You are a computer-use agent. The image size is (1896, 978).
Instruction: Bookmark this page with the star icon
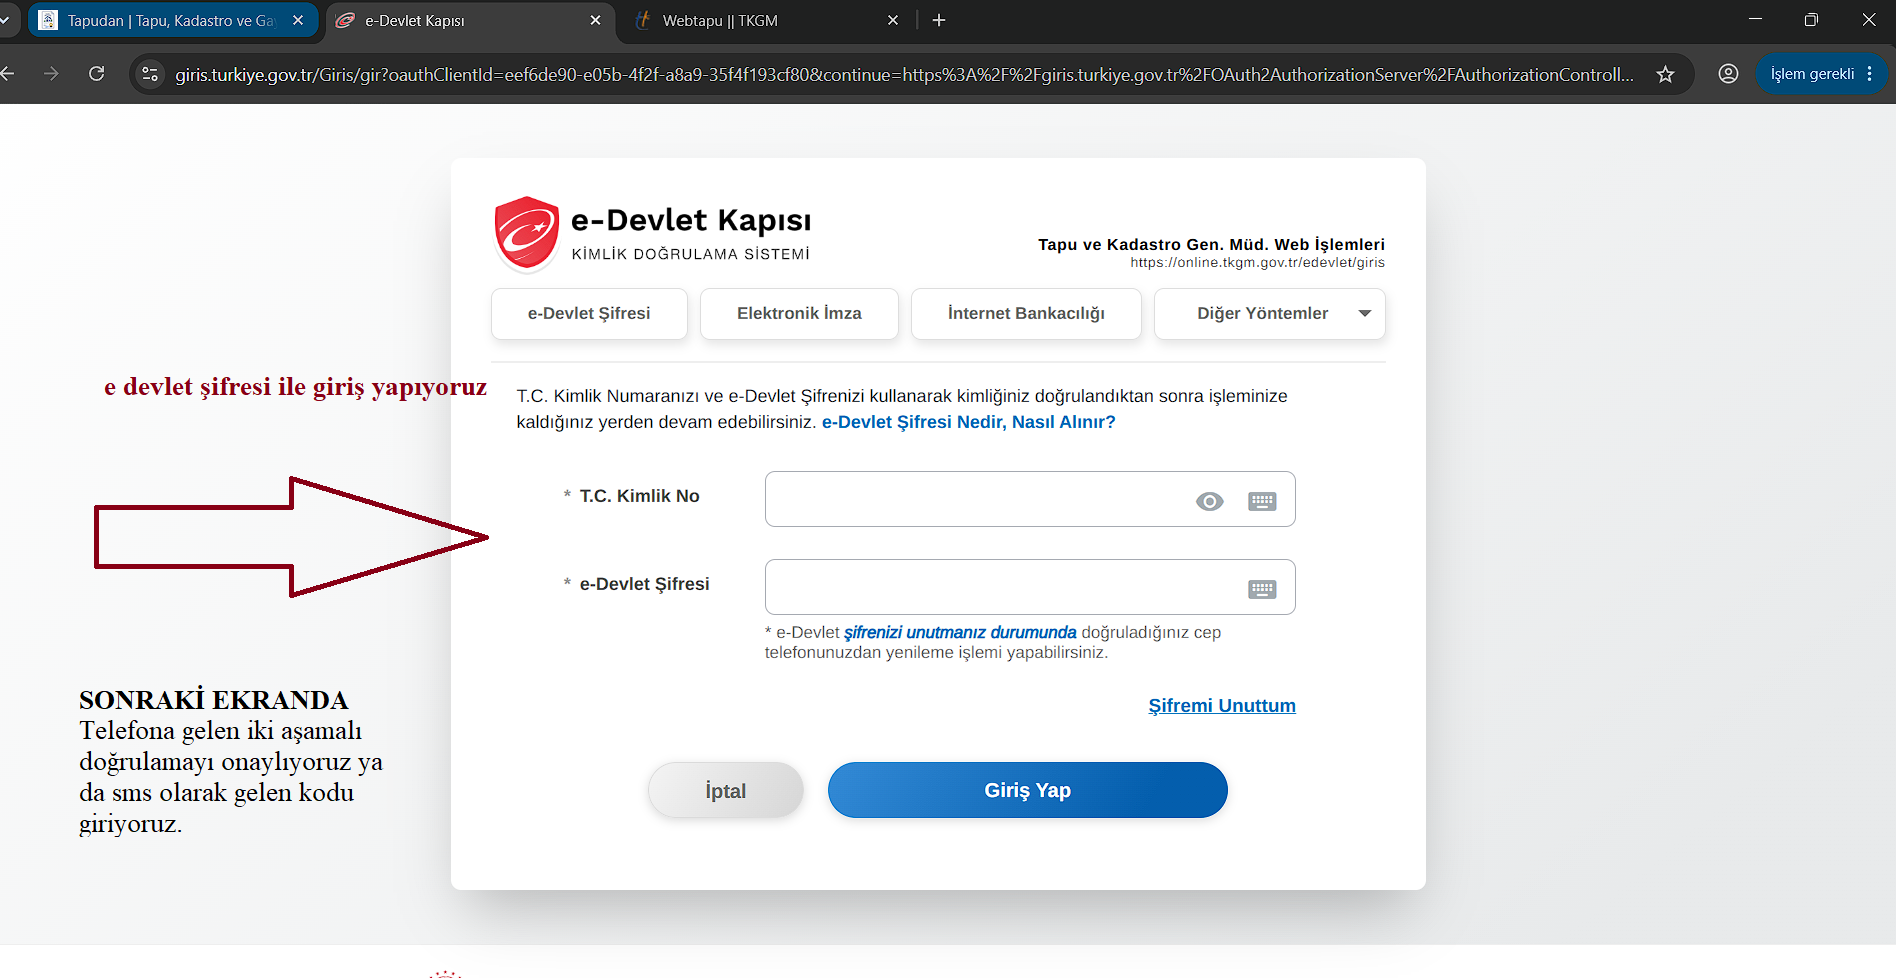[1665, 74]
